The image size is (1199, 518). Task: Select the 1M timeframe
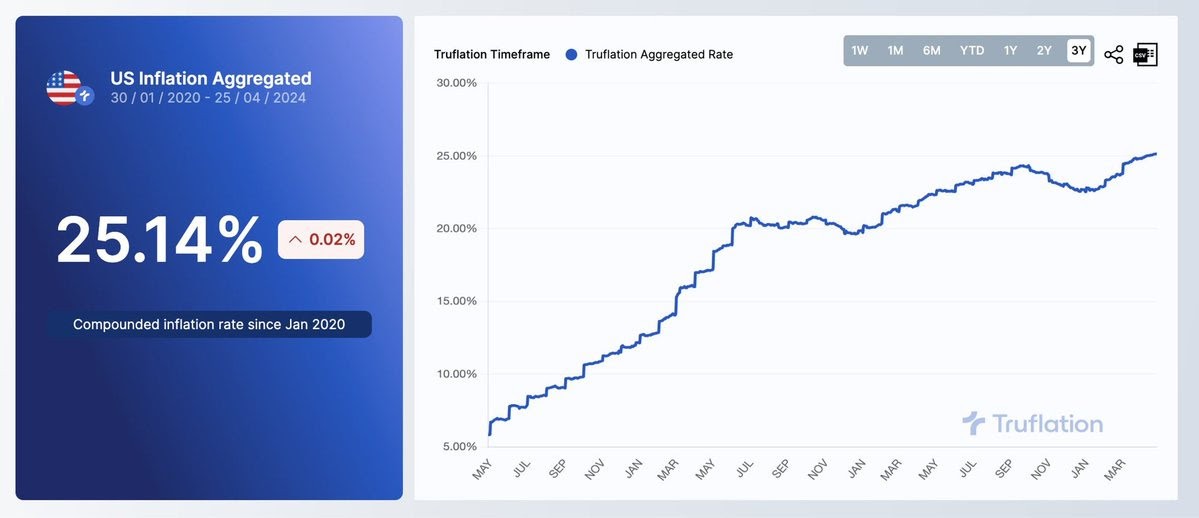pyautogui.click(x=895, y=50)
